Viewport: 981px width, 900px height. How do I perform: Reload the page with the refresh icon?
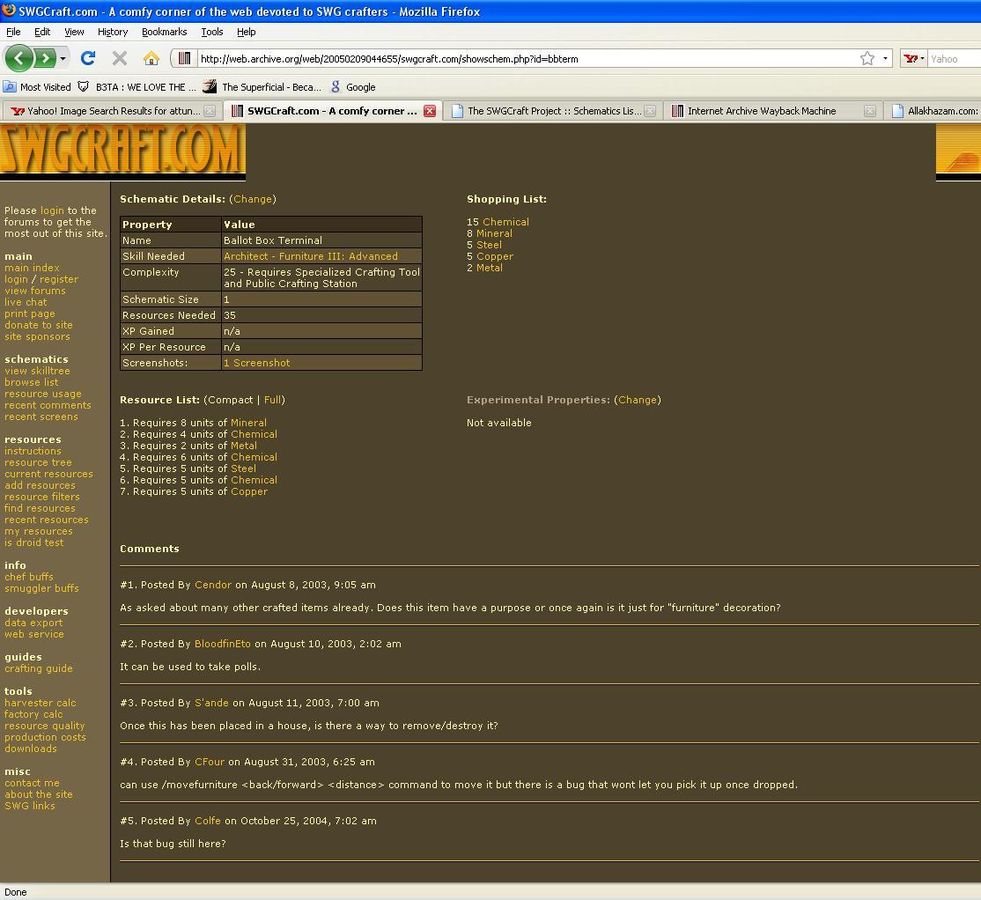(x=88, y=58)
